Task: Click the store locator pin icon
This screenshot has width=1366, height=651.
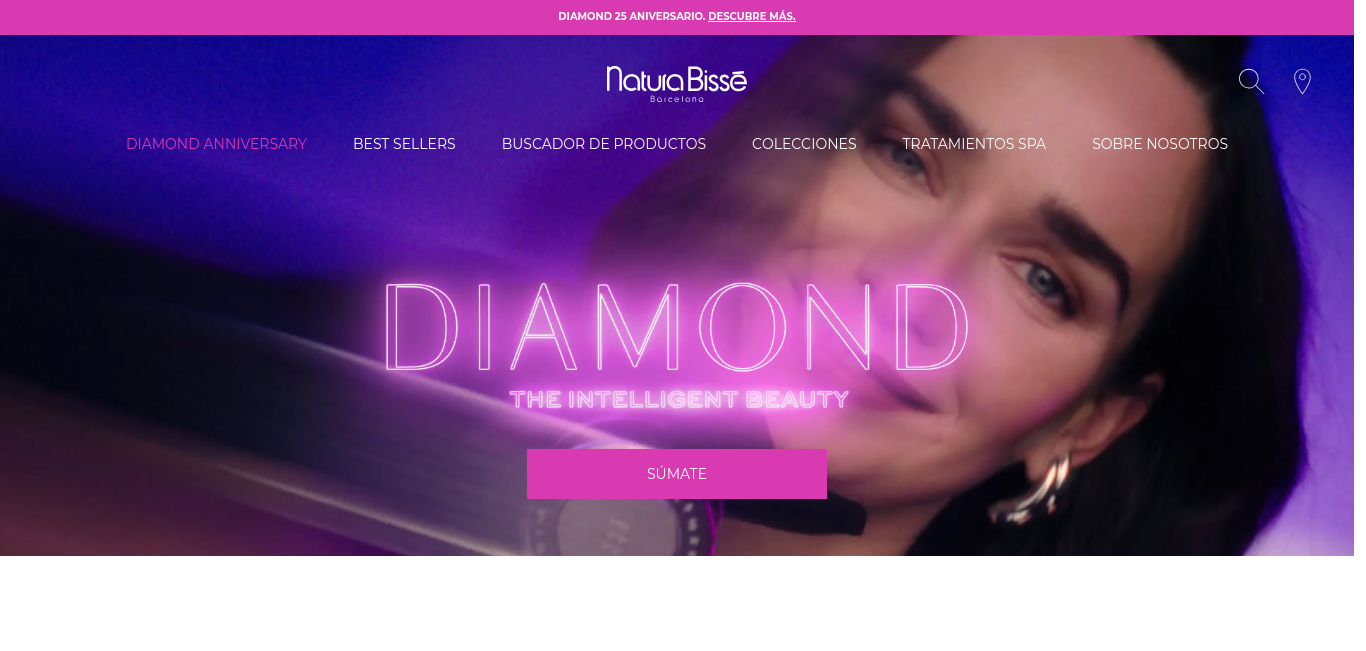Action: click(1302, 82)
